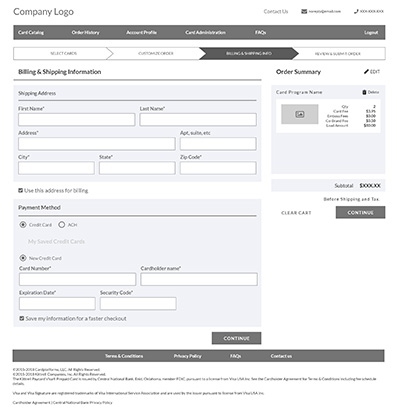Go to the Customize Order step
This screenshot has width=397, height=410.
[156, 53]
